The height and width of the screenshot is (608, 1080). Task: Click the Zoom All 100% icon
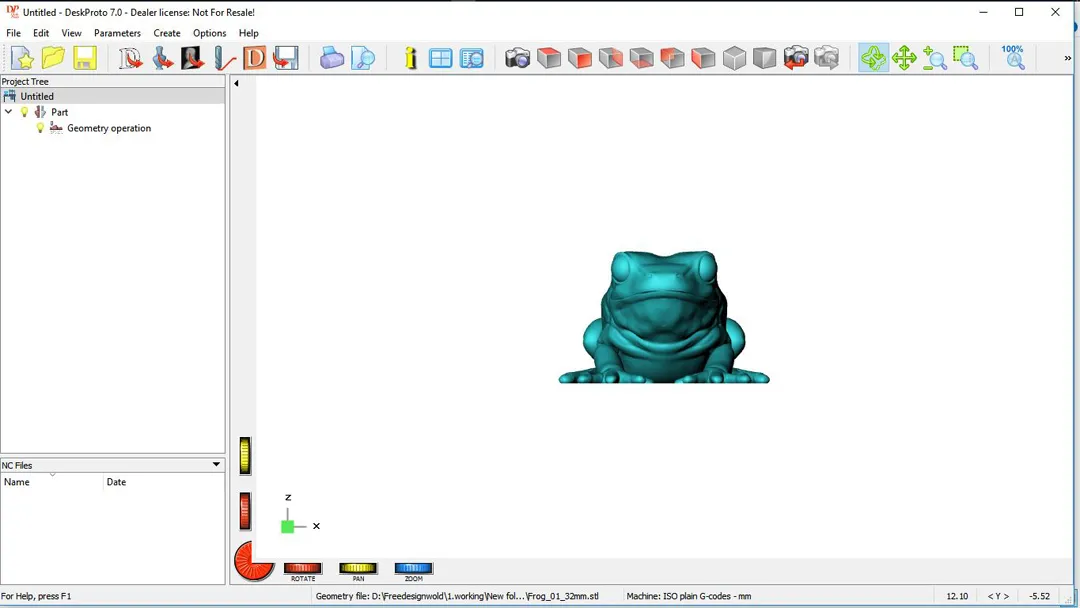[x=1013, y=58]
